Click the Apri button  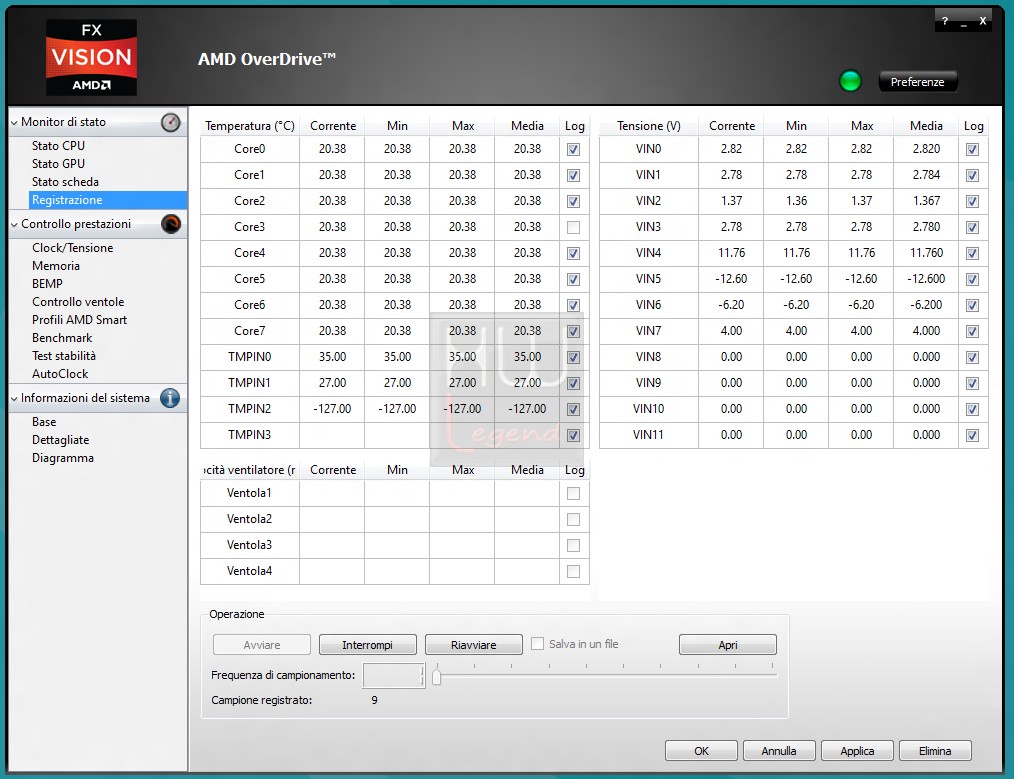click(728, 645)
